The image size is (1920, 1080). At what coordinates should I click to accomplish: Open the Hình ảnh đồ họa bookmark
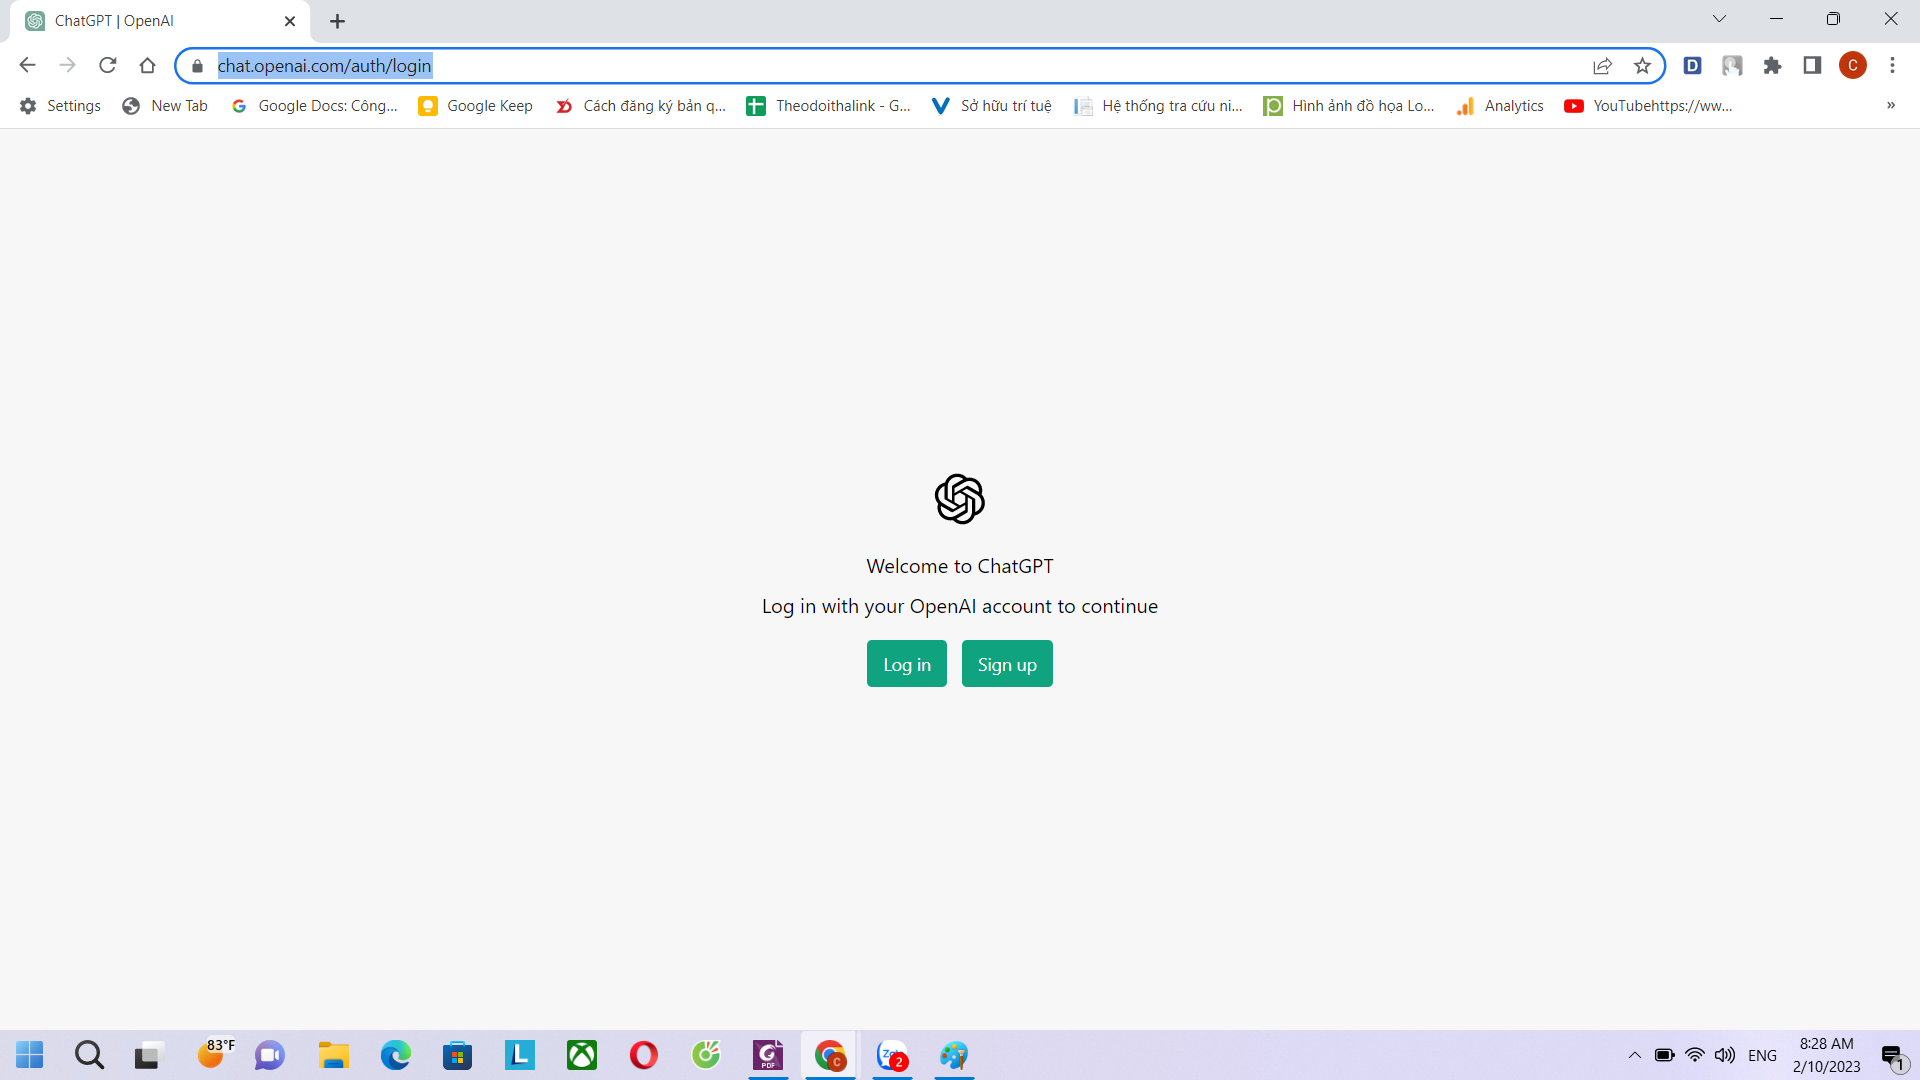(x=1348, y=106)
